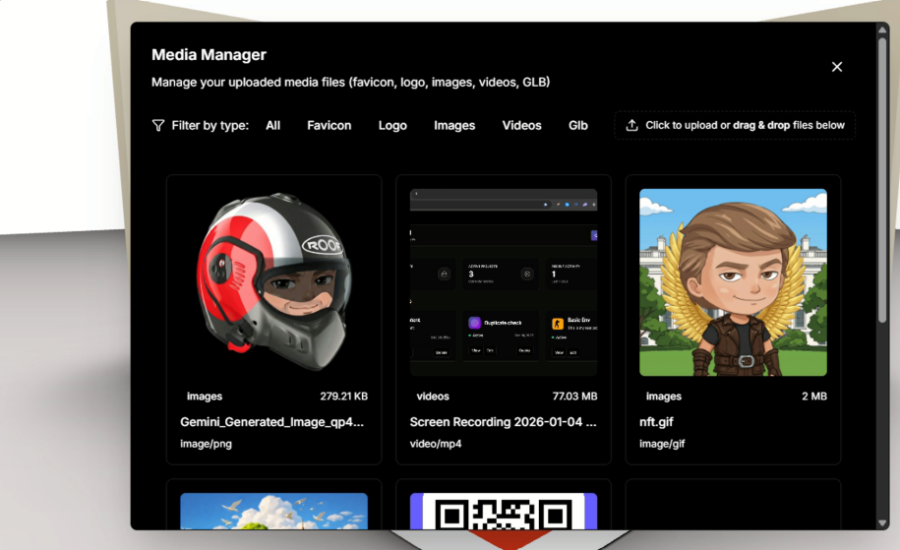The width and height of the screenshot is (900, 550).
Task: Click the Gemini_Generated_Image_qp4... filename
Action: (272, 422)
